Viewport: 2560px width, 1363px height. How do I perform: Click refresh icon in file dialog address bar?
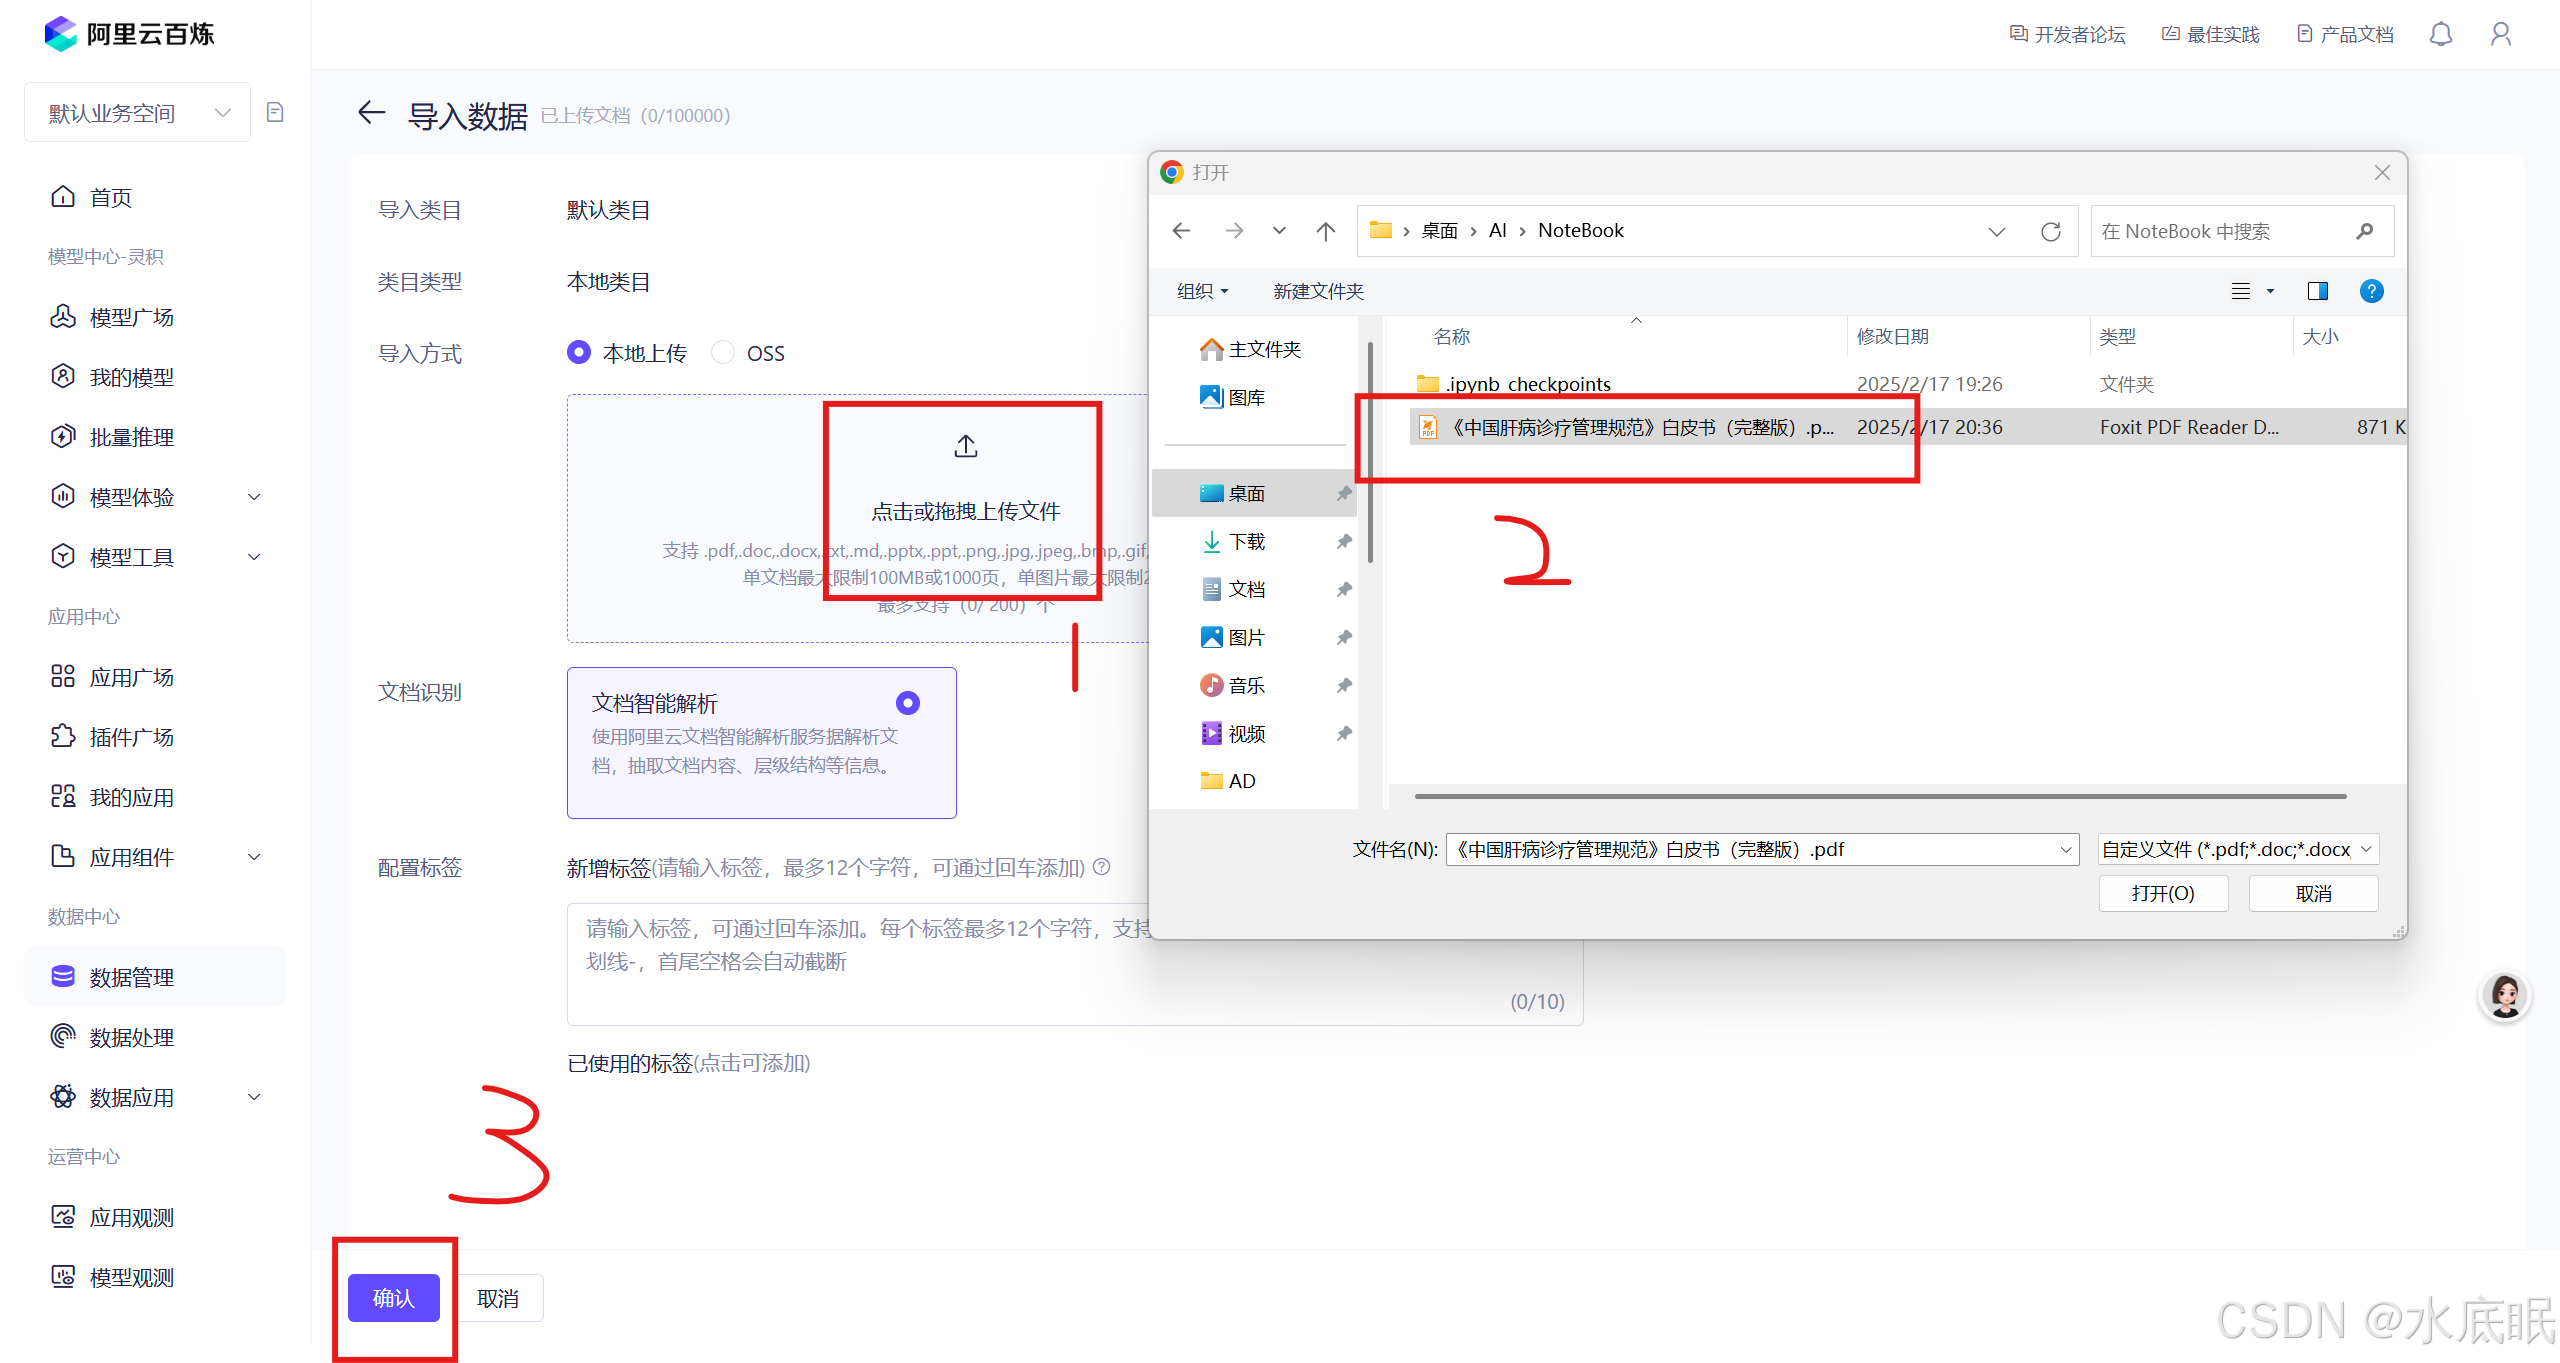tap(2050, 232)
